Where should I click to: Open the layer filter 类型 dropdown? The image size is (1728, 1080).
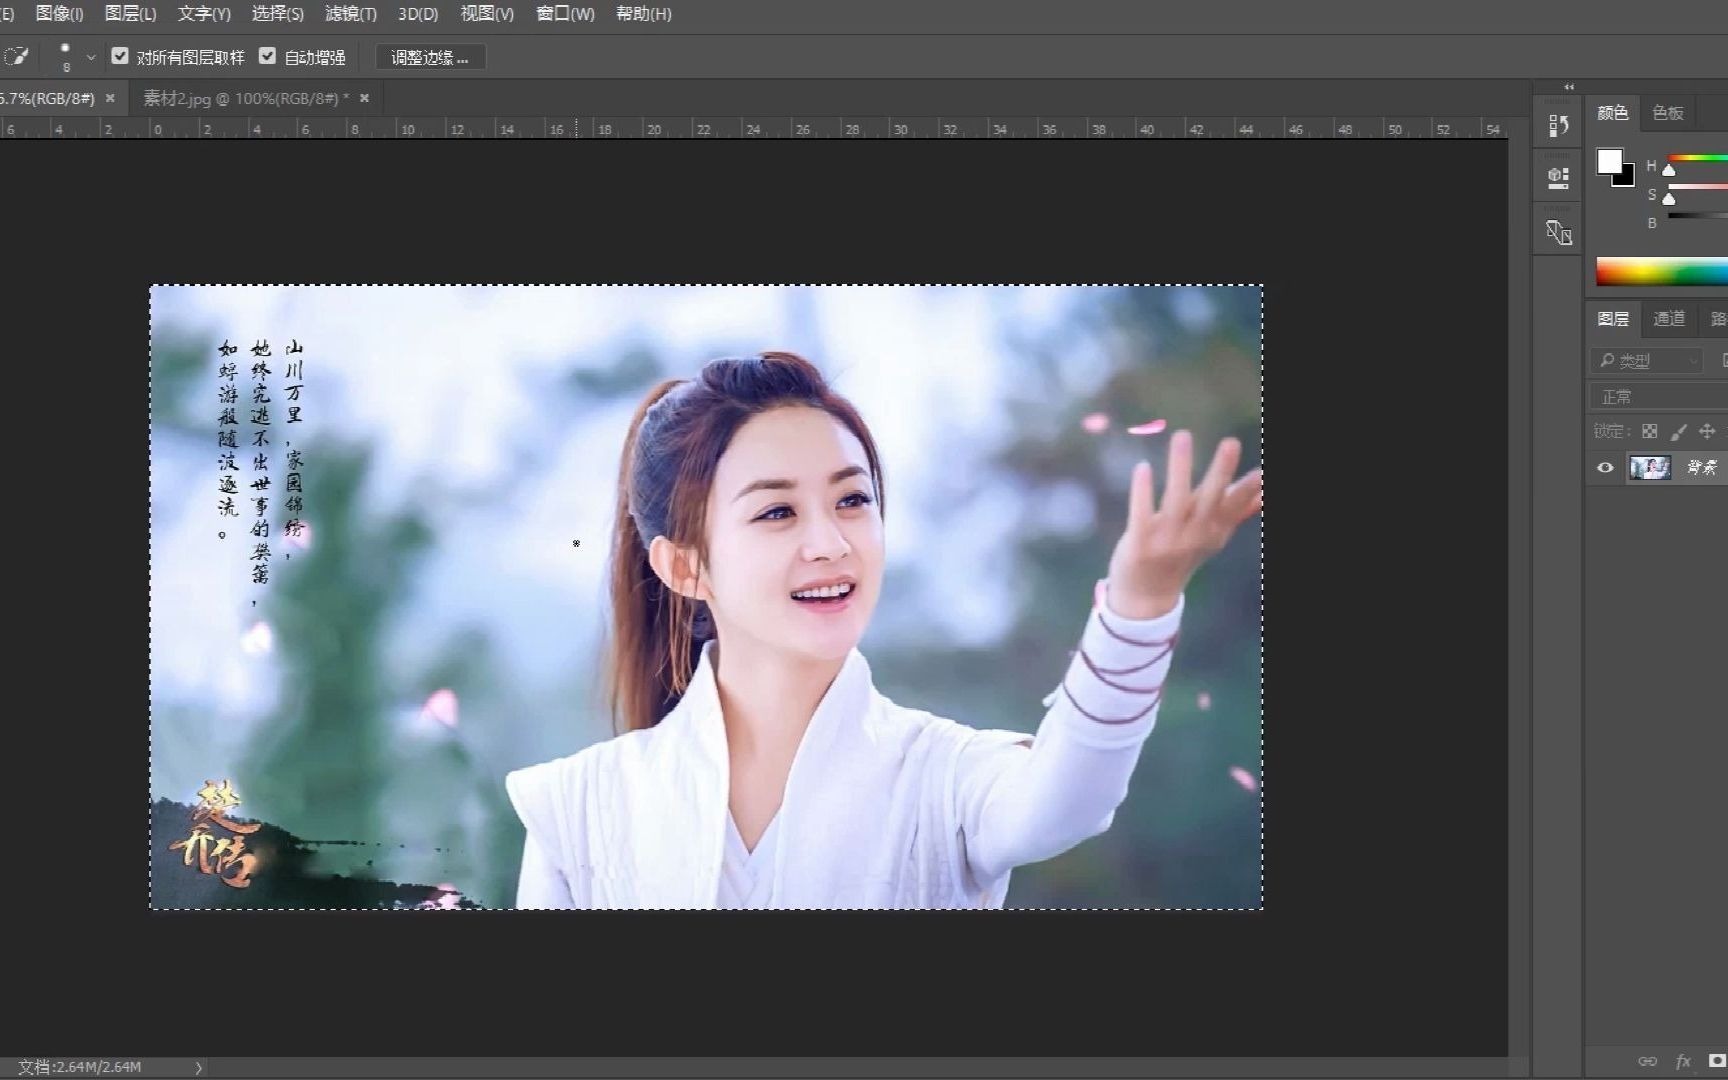click(1647, 360)
